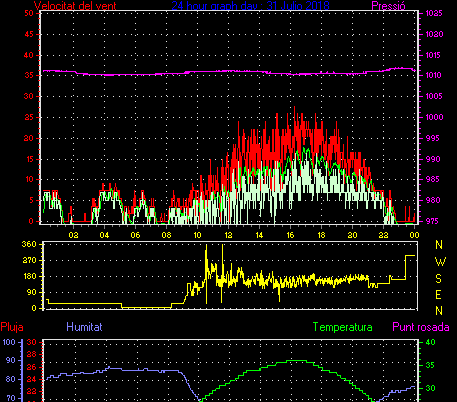Click the 22 hour marker on time axis
Viewport: 457px width, 402px height.
[x=383, y=235]
